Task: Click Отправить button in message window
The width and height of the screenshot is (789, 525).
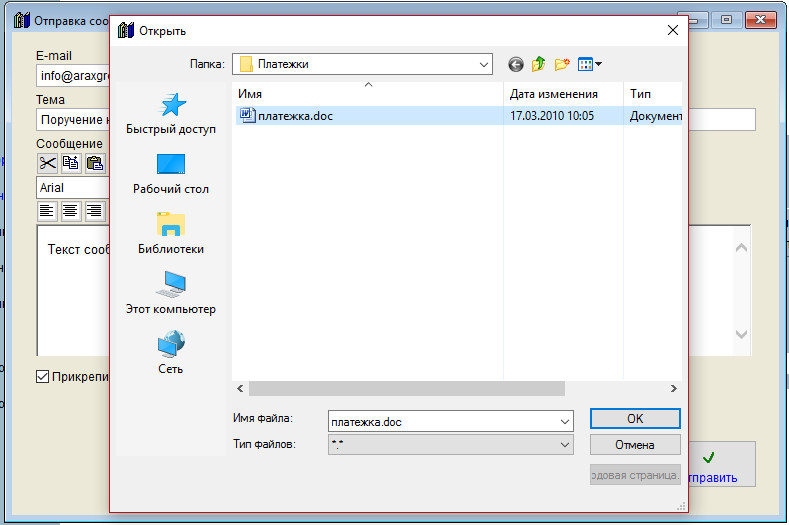Action: [x=722, y=465]
